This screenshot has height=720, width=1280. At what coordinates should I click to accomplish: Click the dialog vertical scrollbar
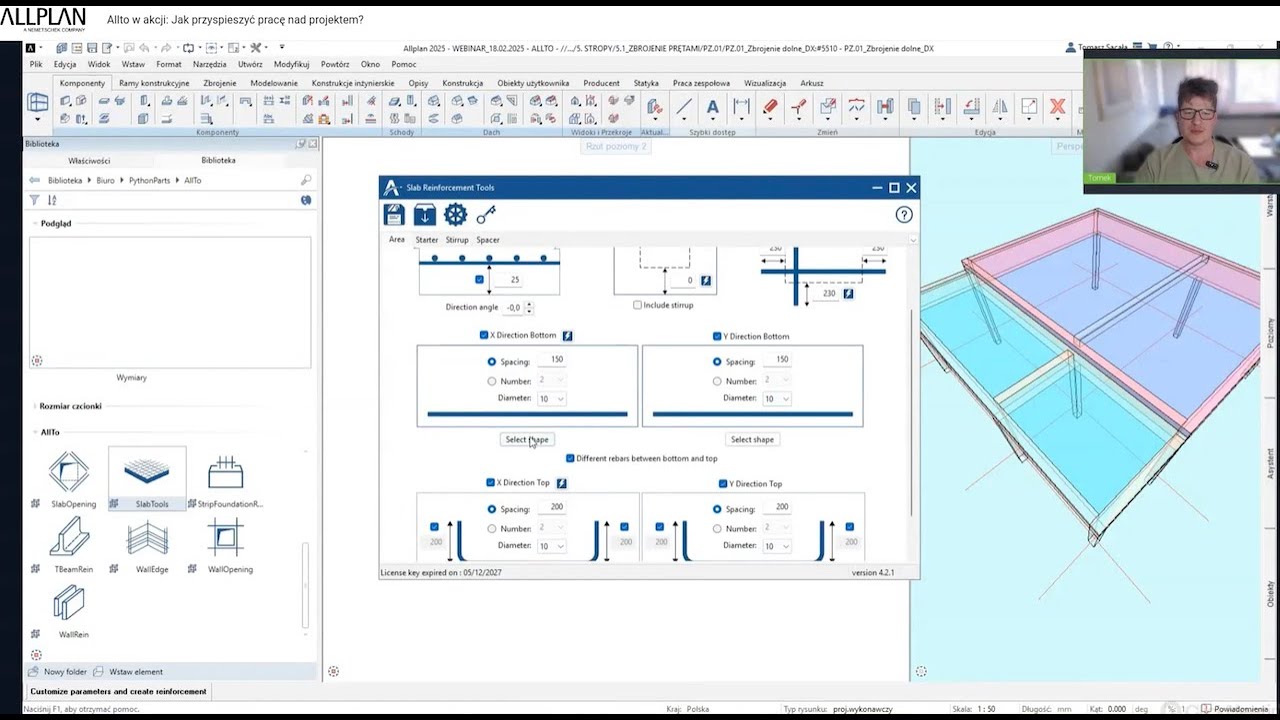point(911,410)
